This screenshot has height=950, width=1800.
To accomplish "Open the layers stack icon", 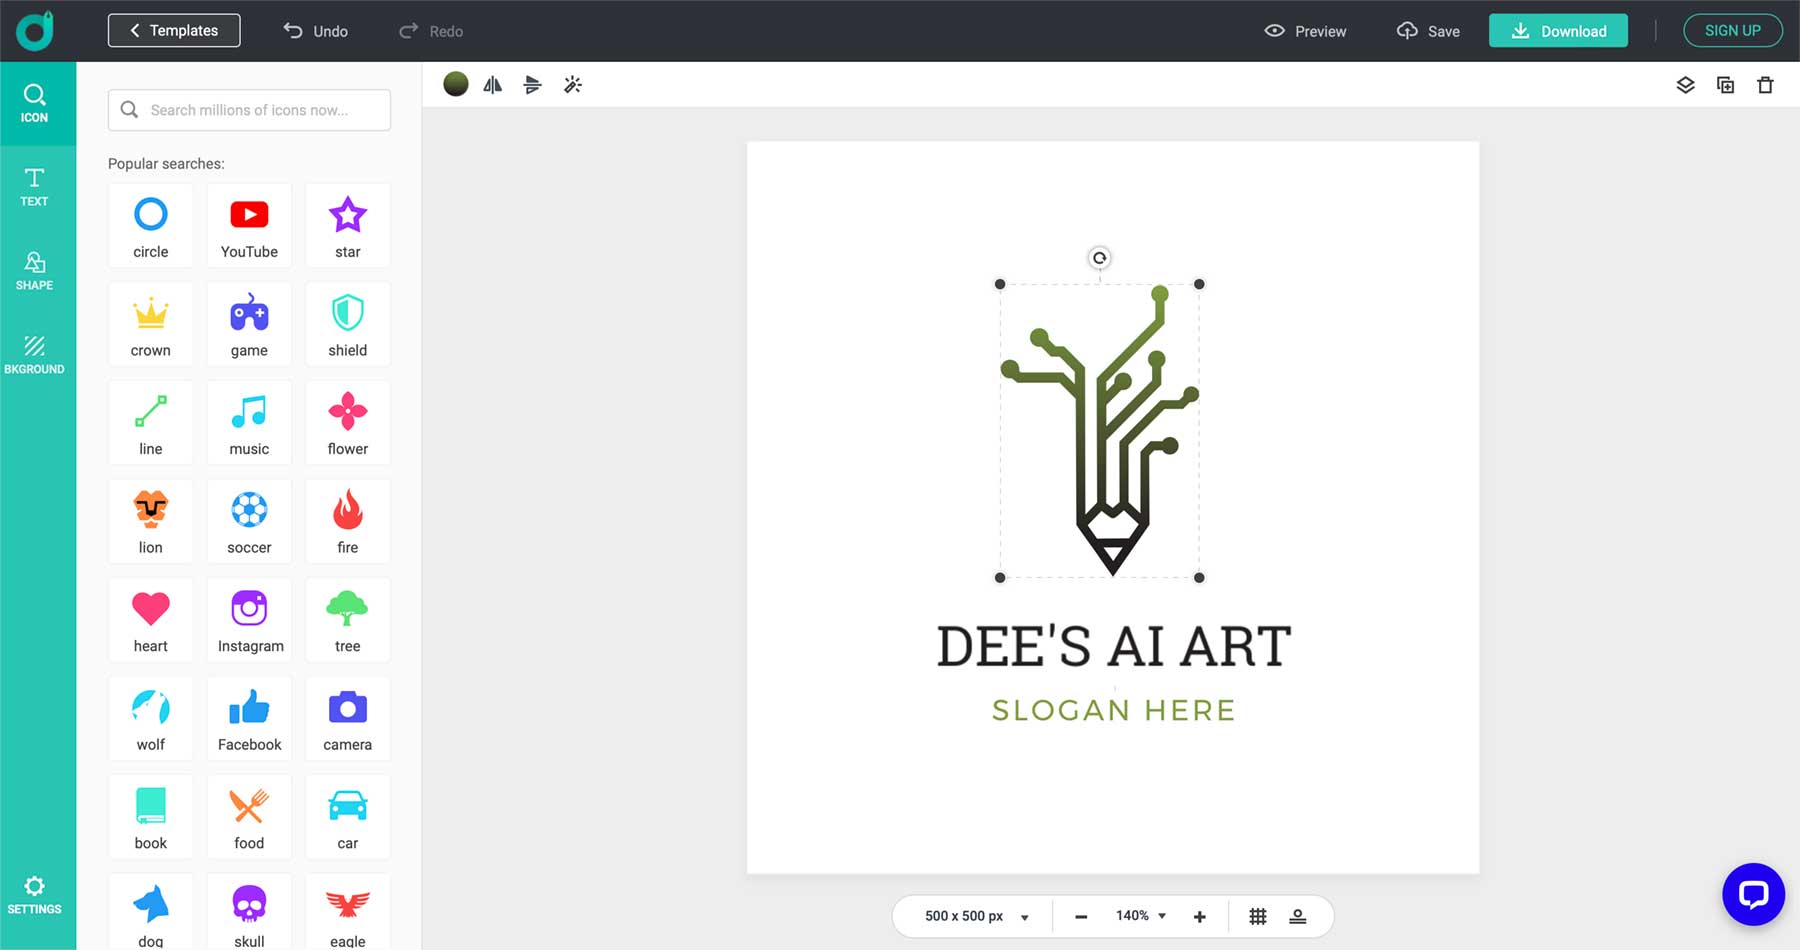I will tap(1685, 85).
